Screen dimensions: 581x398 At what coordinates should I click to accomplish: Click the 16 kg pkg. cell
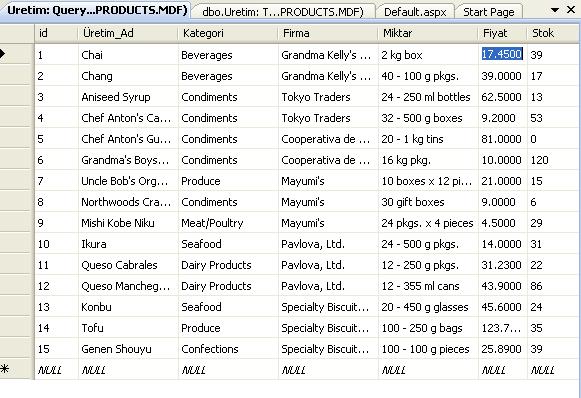tap(428, 160)
